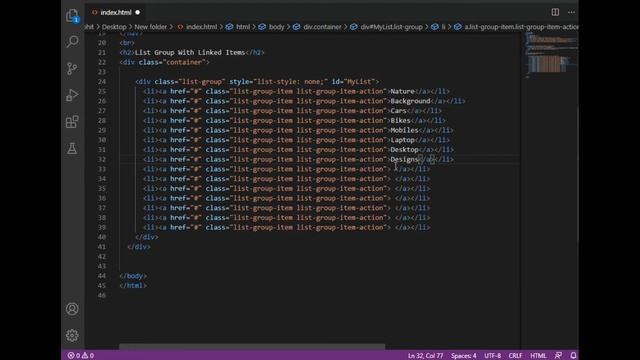
Task: Open Desktop breadcrumb segment
Action: coord(114,27)
